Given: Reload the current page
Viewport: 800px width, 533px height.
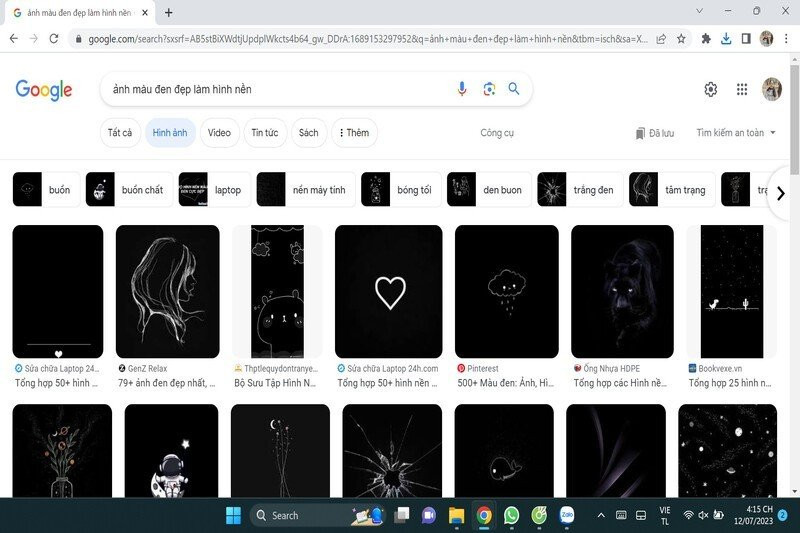Looking at the screenshot, I should click(x=54, y=39).
